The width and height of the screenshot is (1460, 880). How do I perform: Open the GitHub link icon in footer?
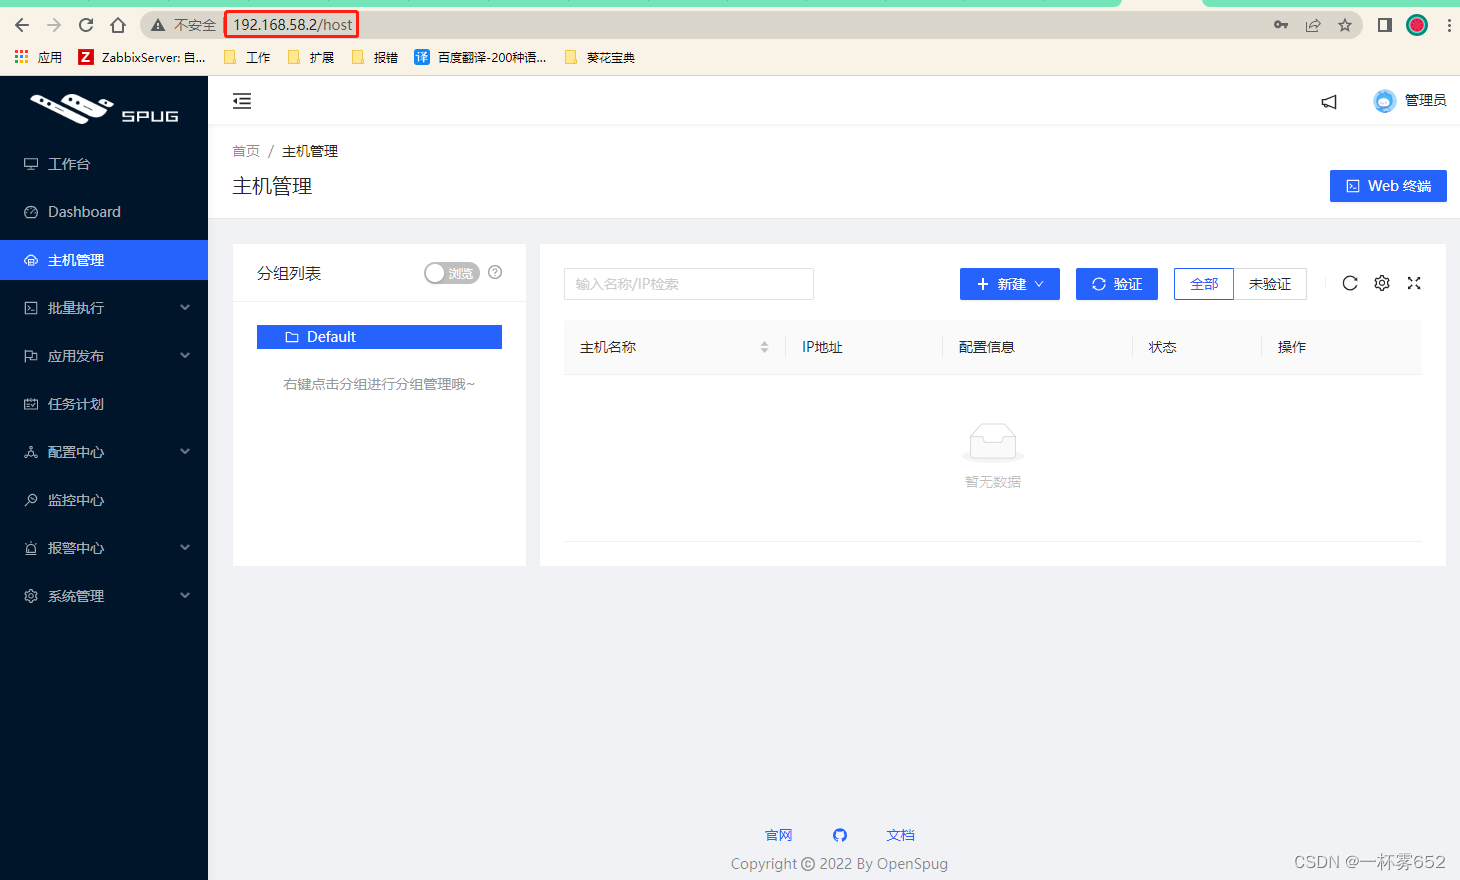pos(840,835)
